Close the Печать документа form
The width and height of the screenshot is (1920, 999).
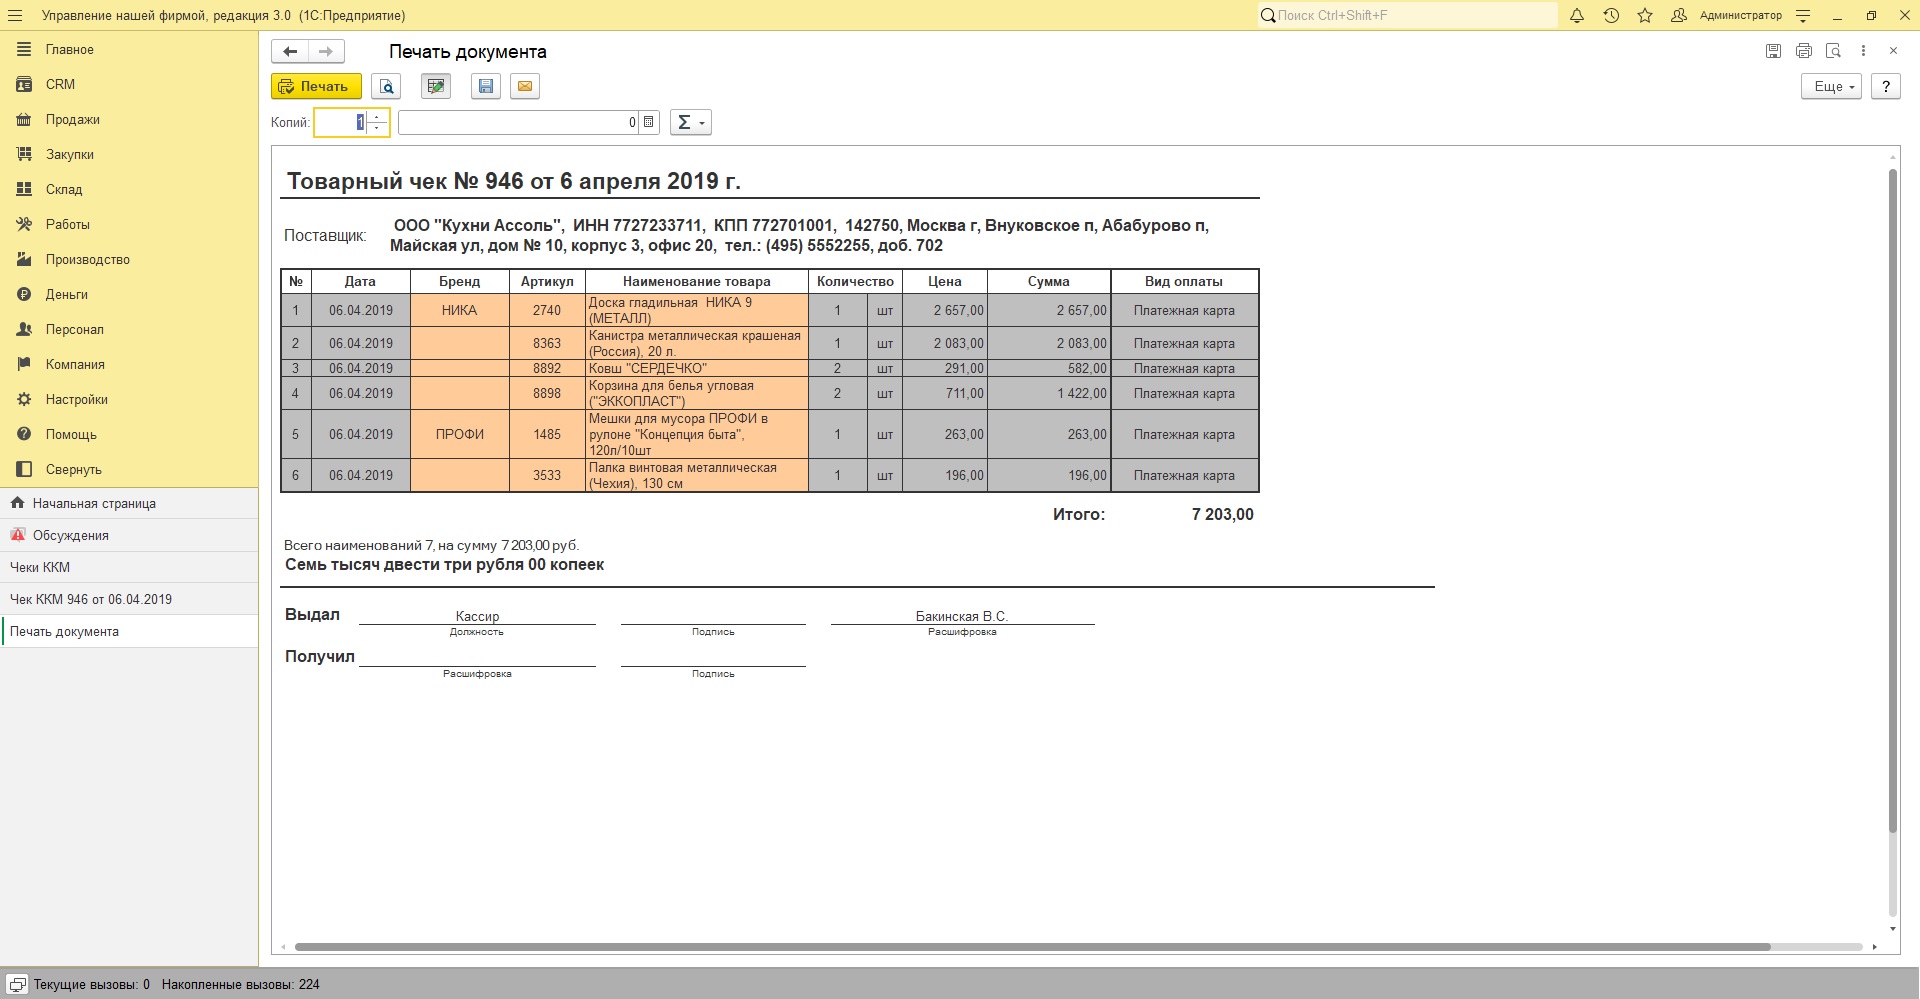point(1893,51)
